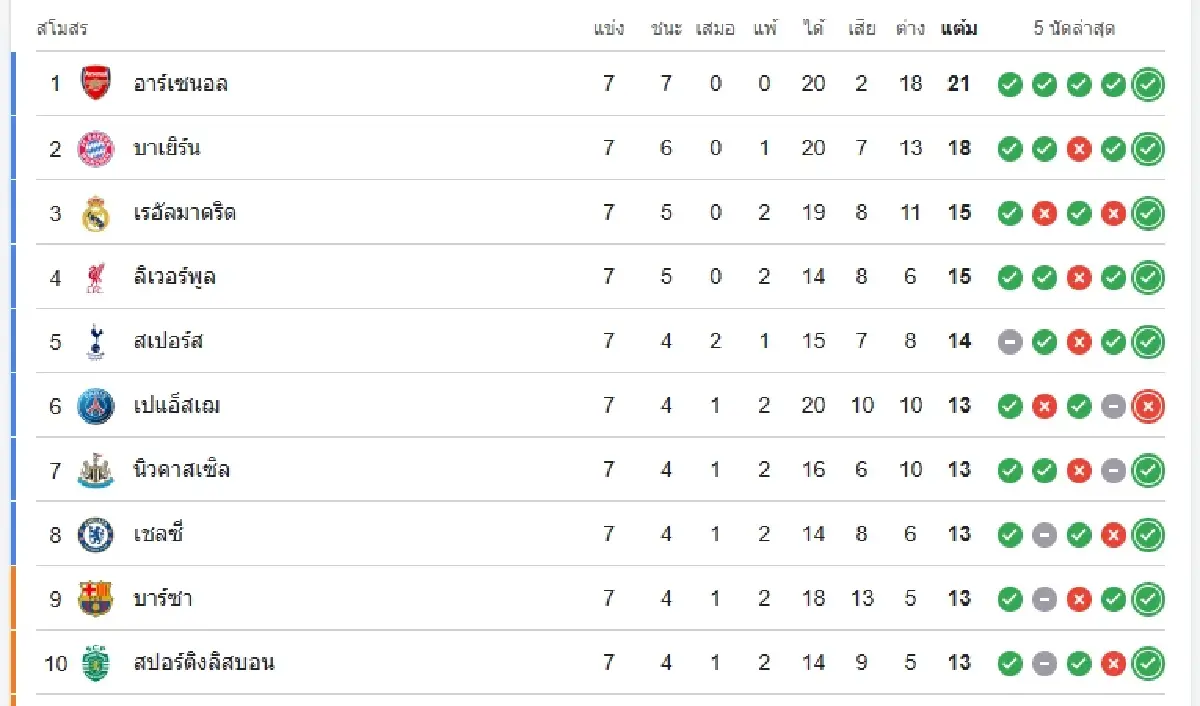Click the Newcastle club crest icon
The image size is (1200, 706).
click(x=96, y=470)
